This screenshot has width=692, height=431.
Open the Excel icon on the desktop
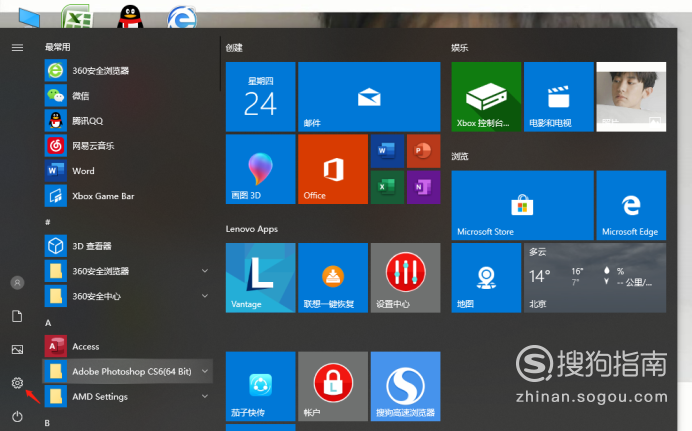coord(77,16)
